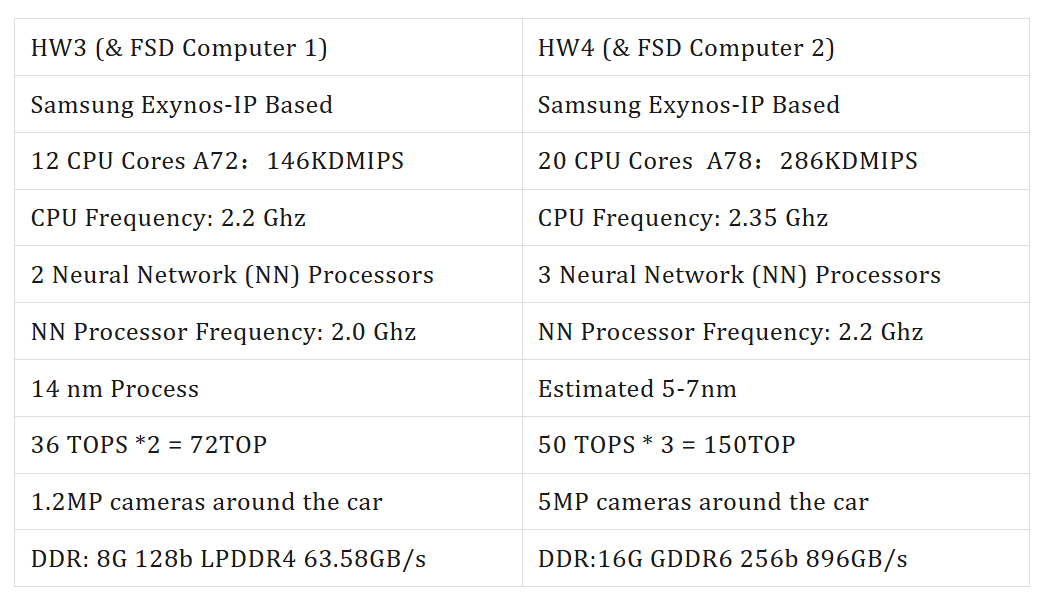Select the DDR: 8G 128b LPDDR4 cell

pyautogui.click(x=268, y=558)
